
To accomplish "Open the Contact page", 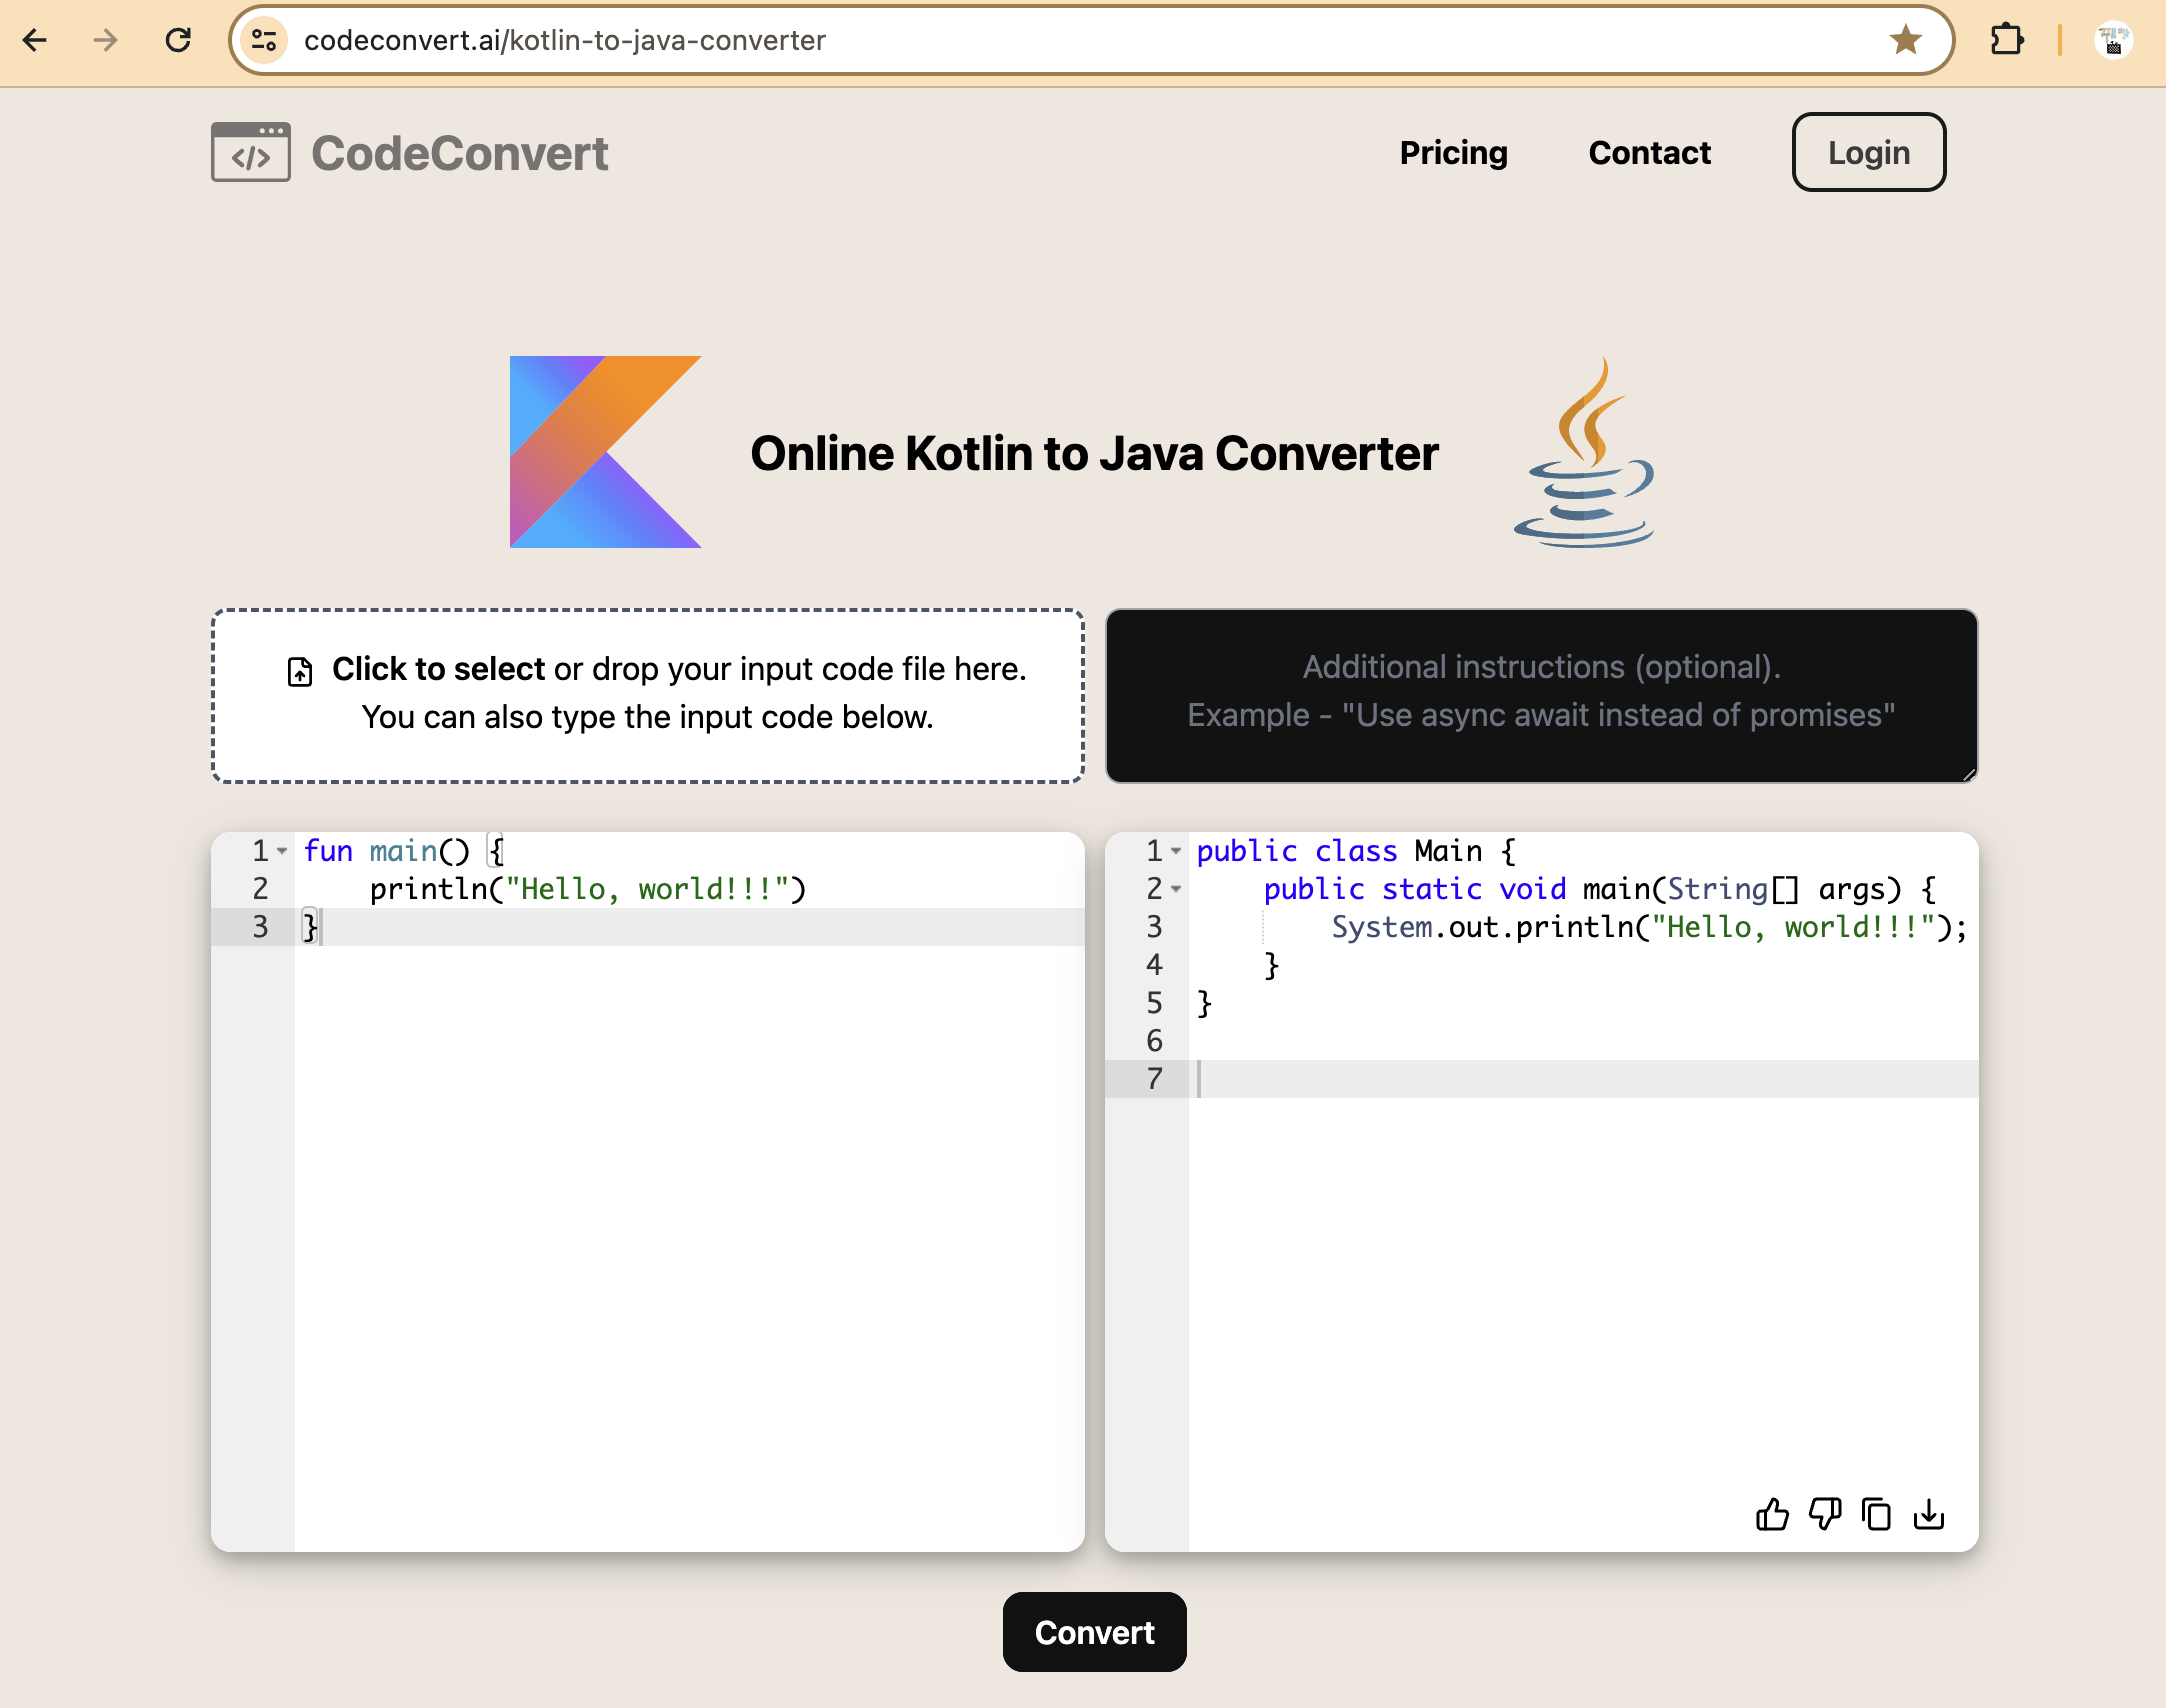I will tap(1649, 152).
